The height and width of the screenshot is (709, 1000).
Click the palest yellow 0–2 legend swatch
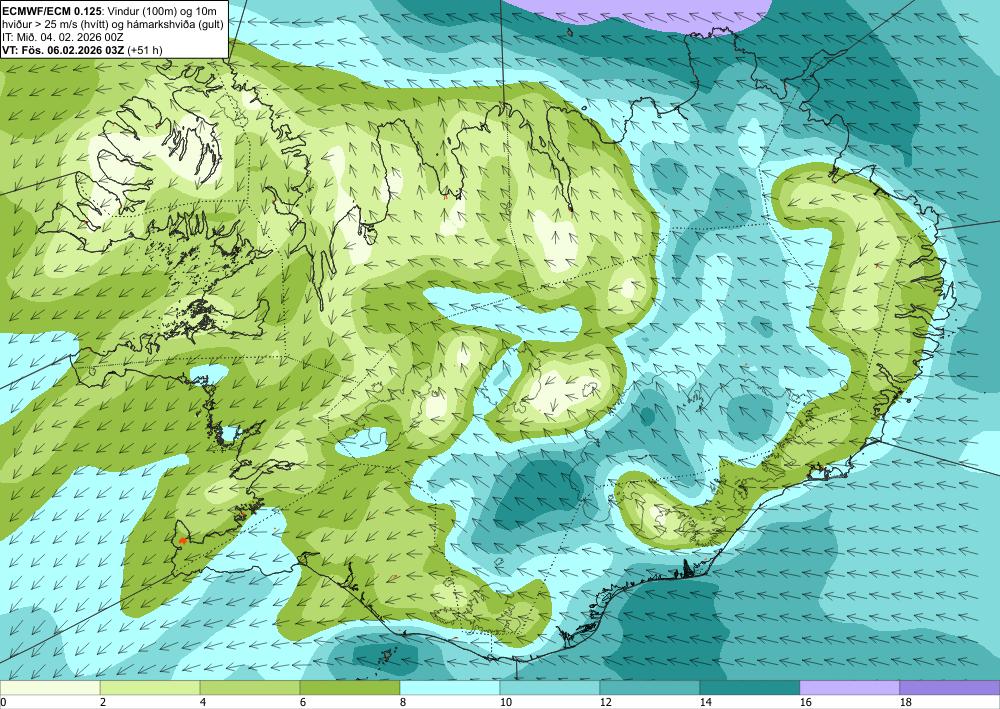(x=50, y=688)
